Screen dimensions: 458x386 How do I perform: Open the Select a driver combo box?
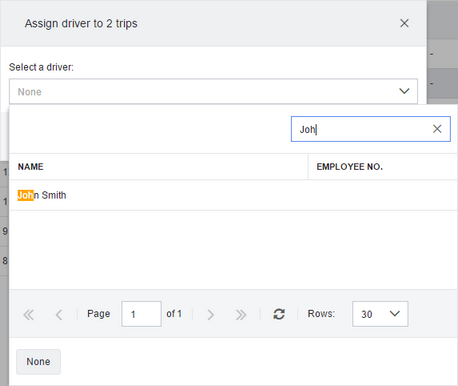pyautogui.click(x=213, y=91)
